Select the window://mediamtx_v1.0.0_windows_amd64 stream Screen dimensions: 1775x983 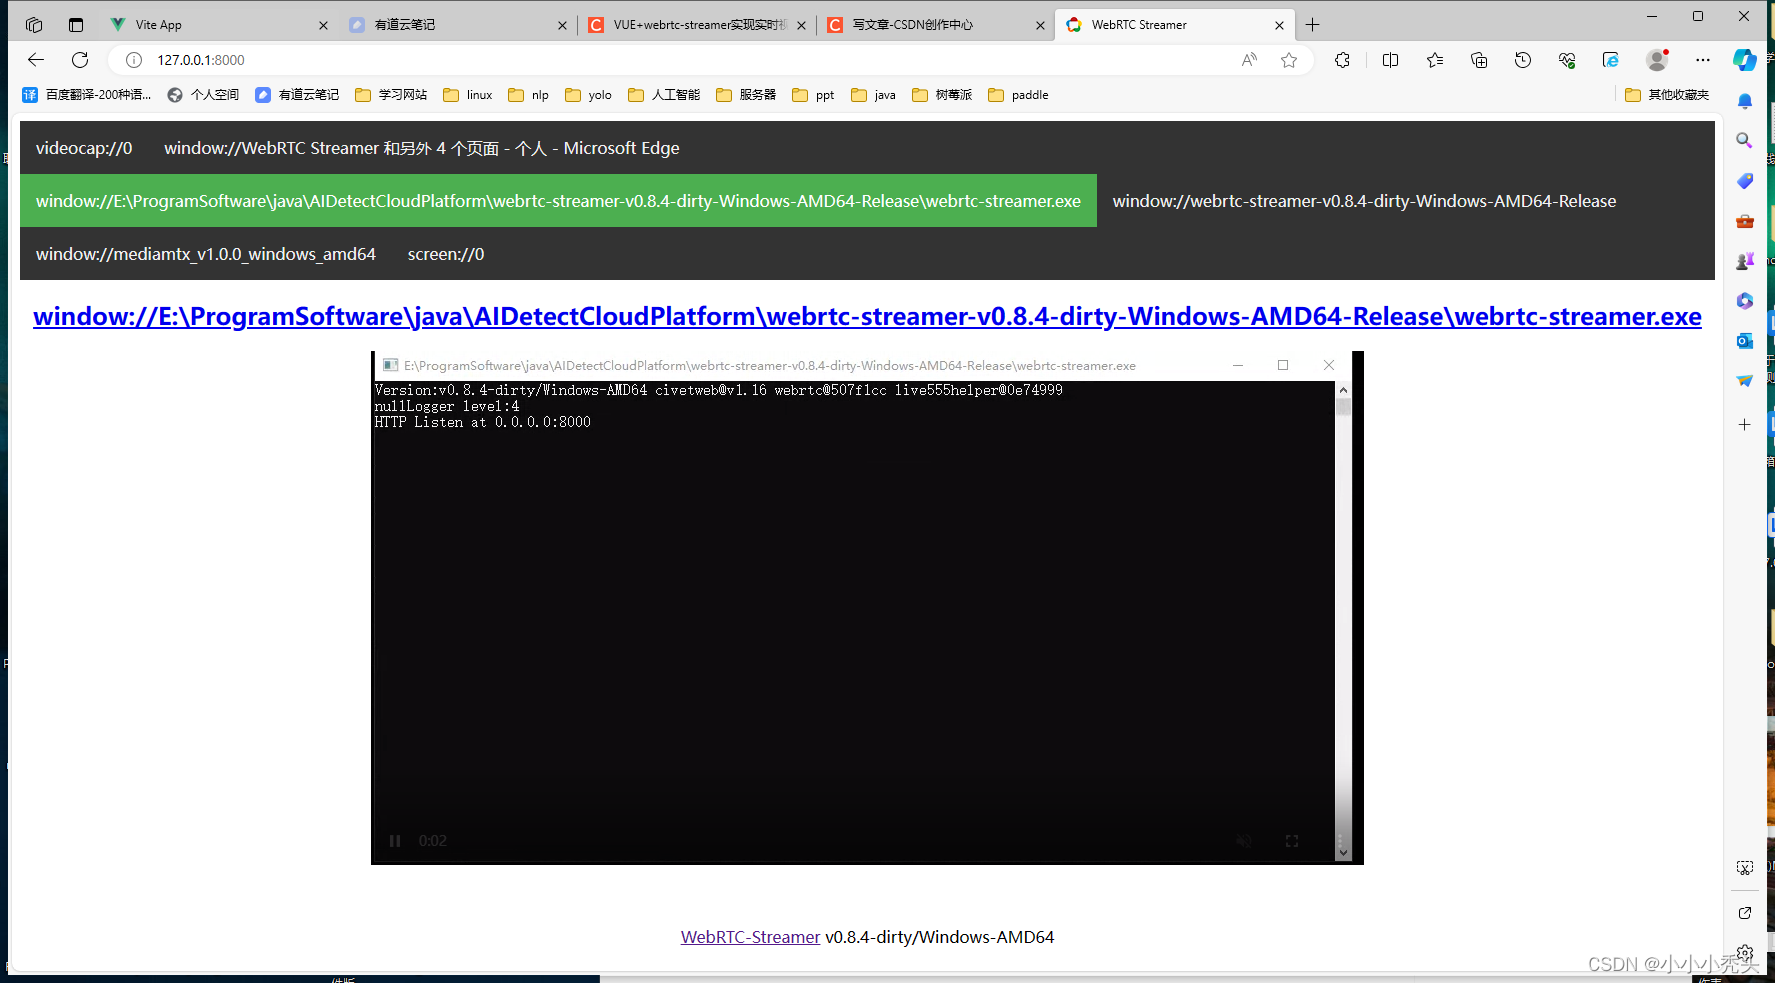point(206,254)
